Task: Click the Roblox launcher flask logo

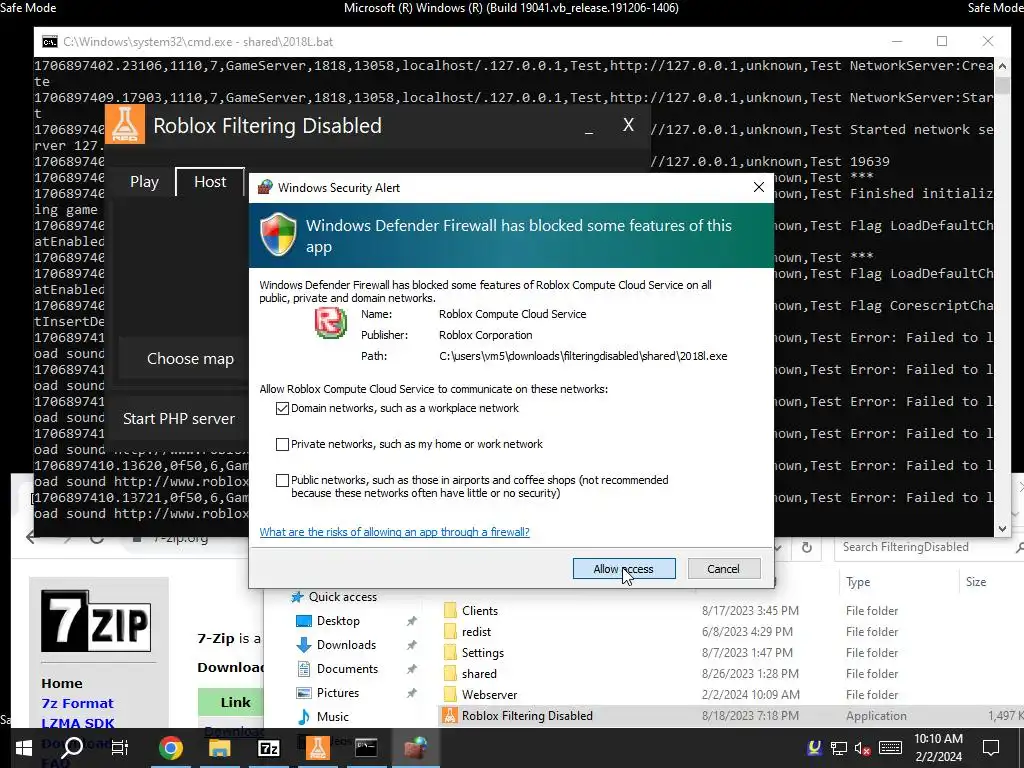Action: 125,124
